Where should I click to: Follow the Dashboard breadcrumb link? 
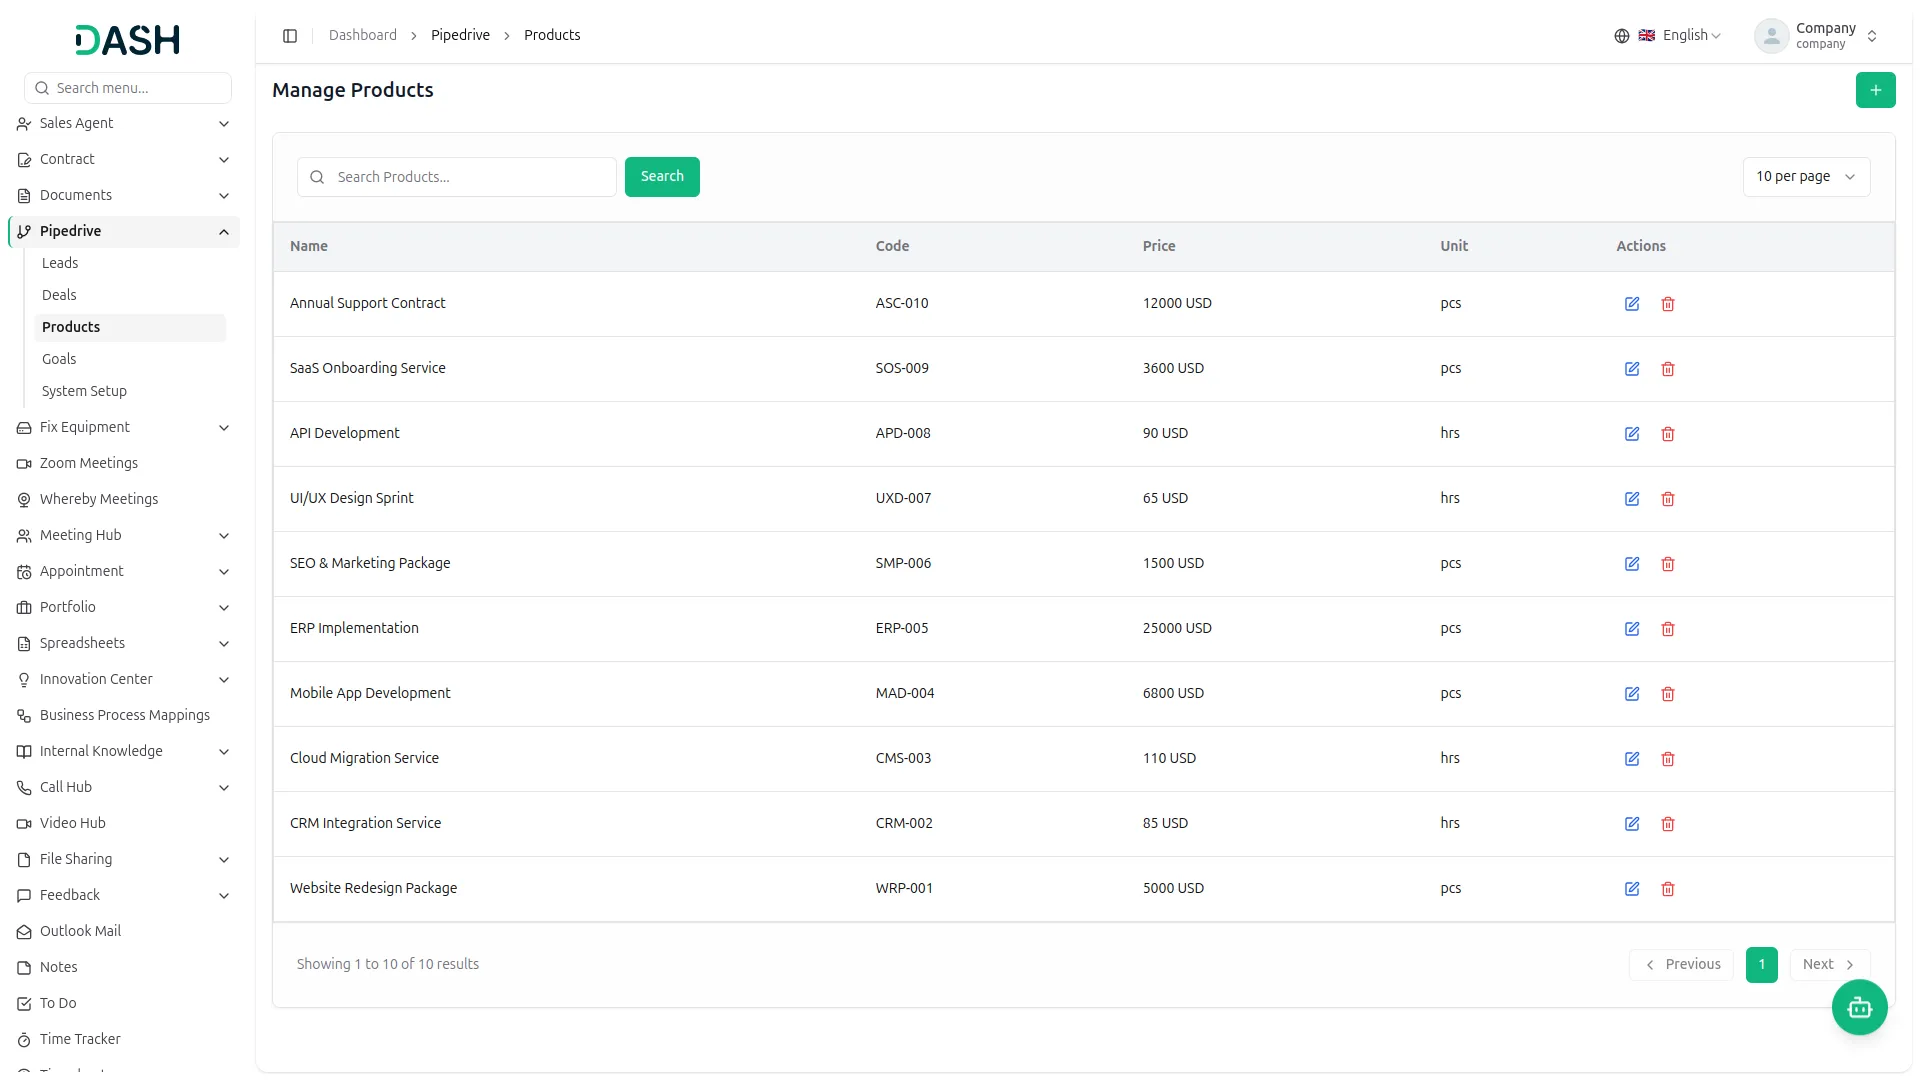(x=363, y=36)
